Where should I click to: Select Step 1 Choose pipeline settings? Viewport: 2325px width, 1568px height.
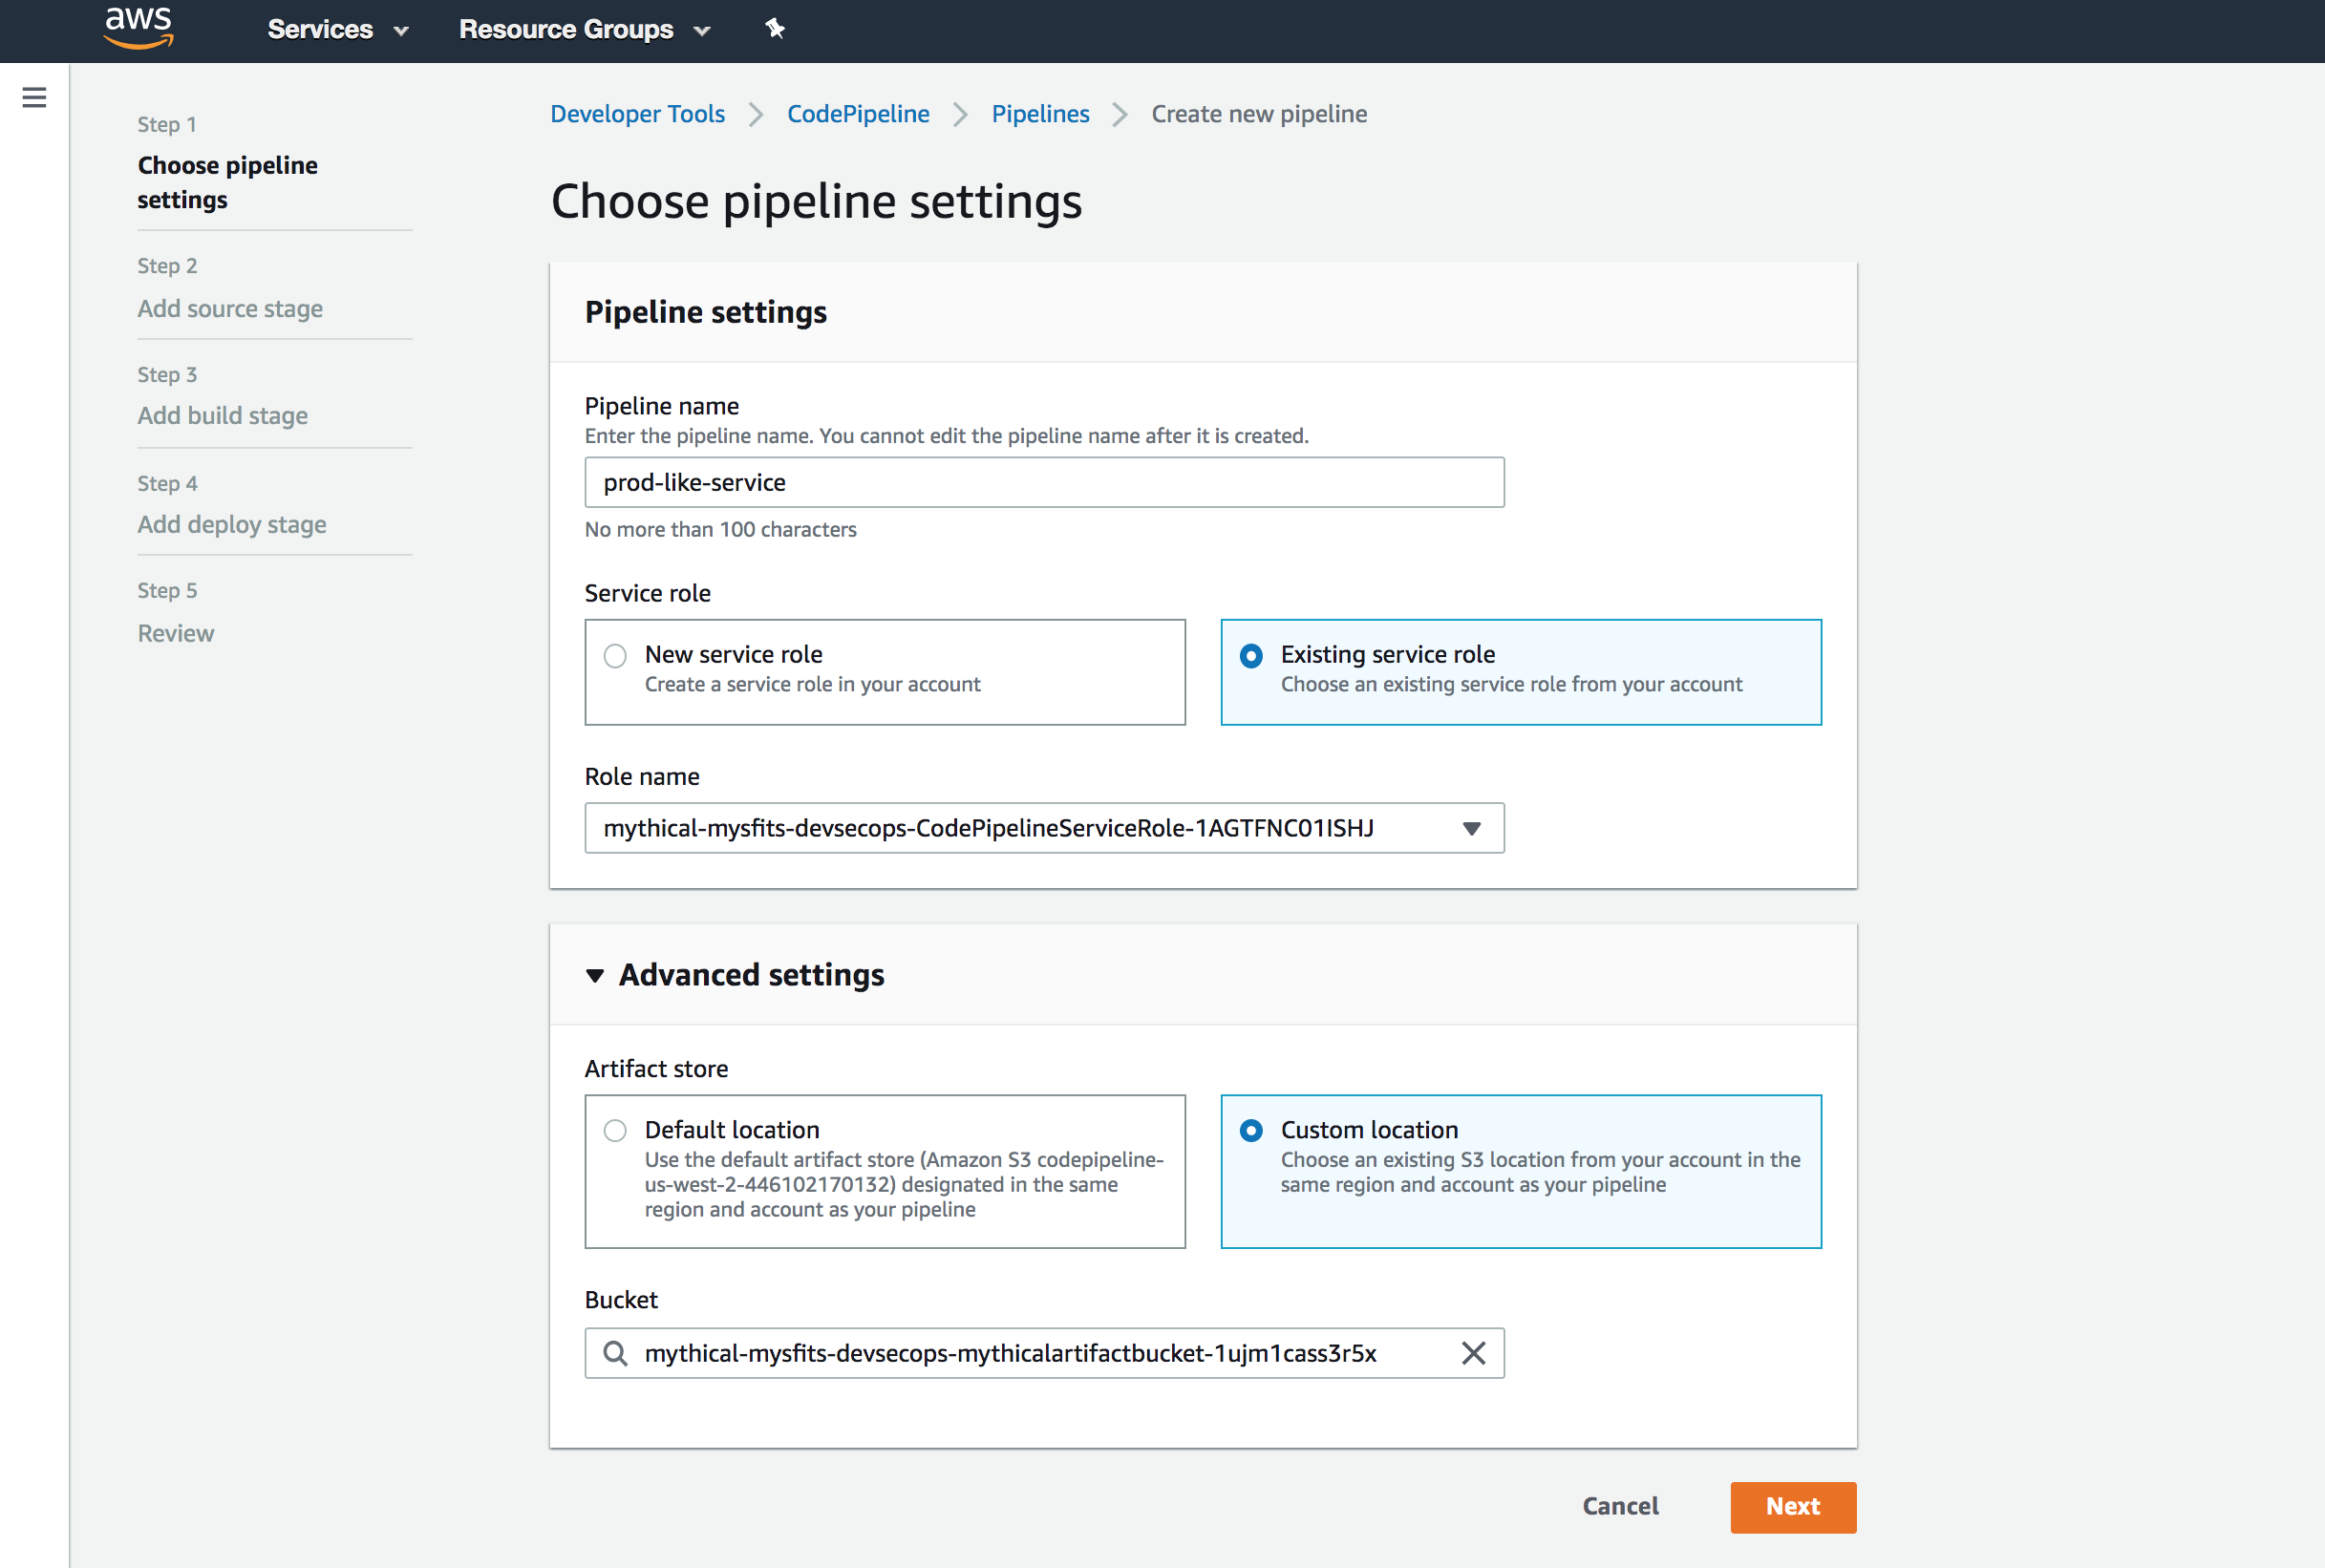point(228,182)
